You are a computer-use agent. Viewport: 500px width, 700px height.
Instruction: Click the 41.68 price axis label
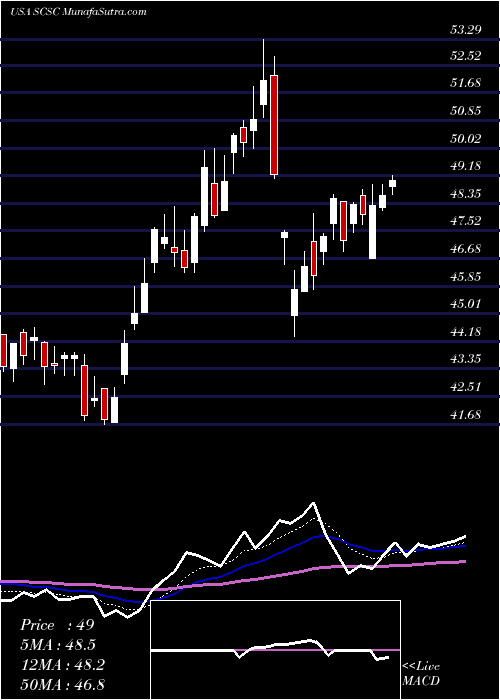(467, 414)
